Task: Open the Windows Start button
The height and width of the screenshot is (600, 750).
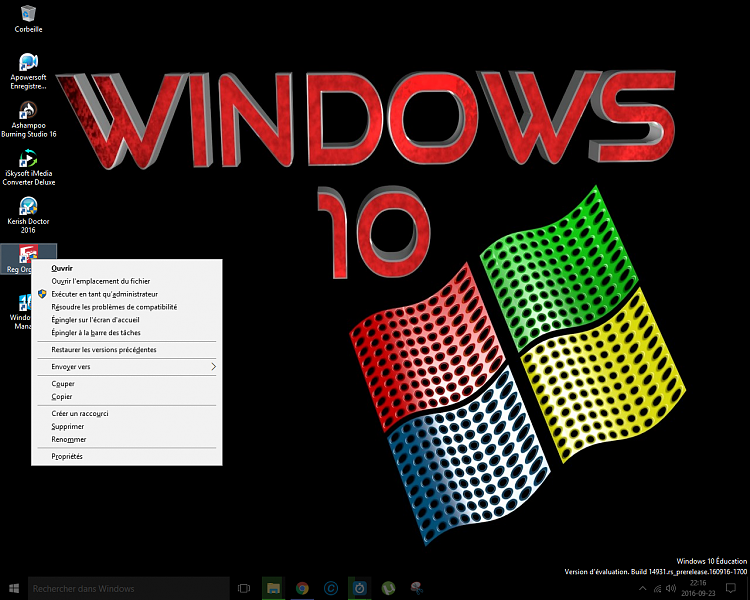Action: click(14, 588)
